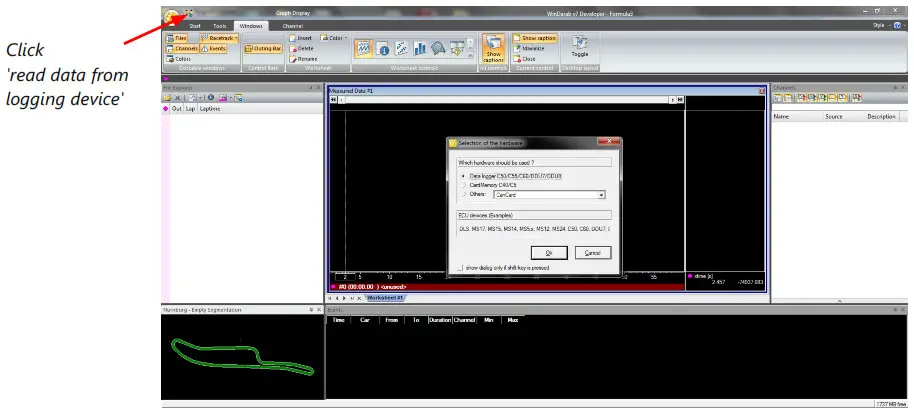Delete the current worksheet
This screenshot has height=414, width=914.
tap(301, 48)
